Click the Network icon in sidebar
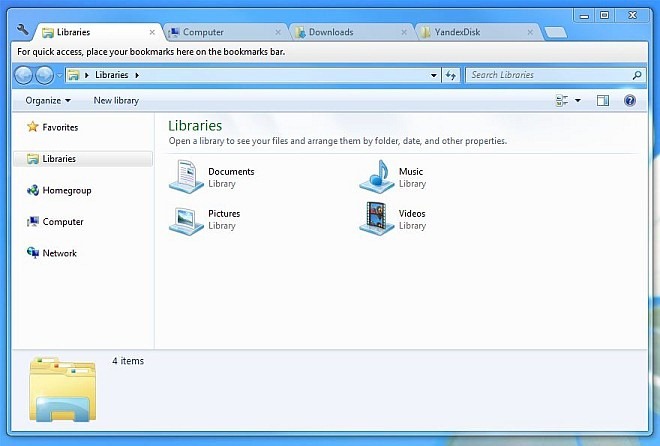Image resolution: width=660 pixels, height=446 pixels. (x=32, y=252)
